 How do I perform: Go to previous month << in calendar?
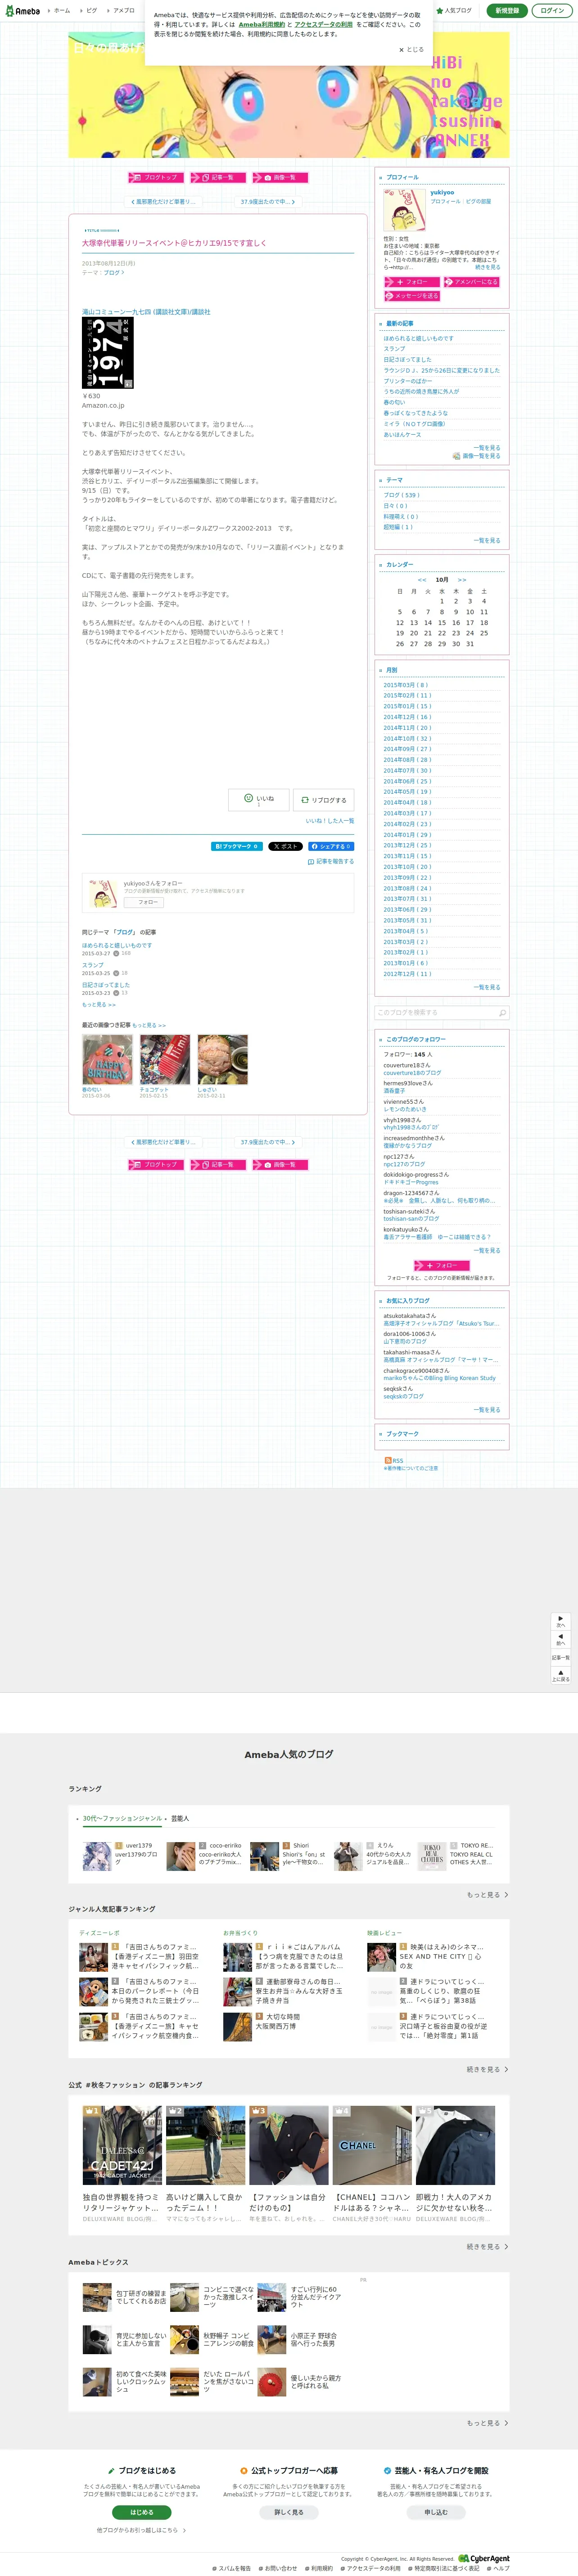coord(422,580)
